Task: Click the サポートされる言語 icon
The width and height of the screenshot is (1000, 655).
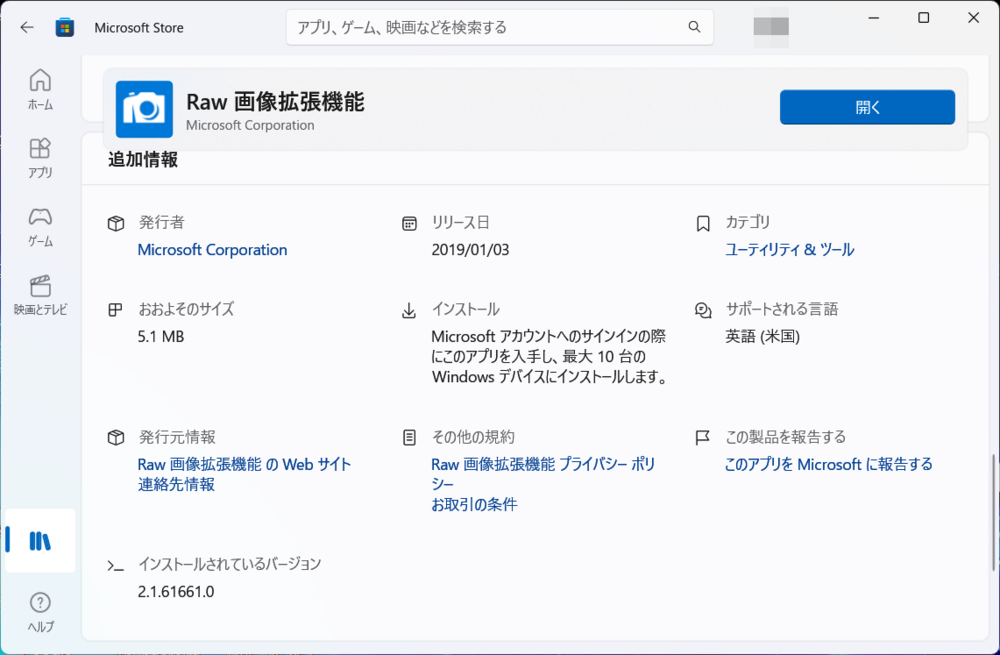Action: [703, 311]
